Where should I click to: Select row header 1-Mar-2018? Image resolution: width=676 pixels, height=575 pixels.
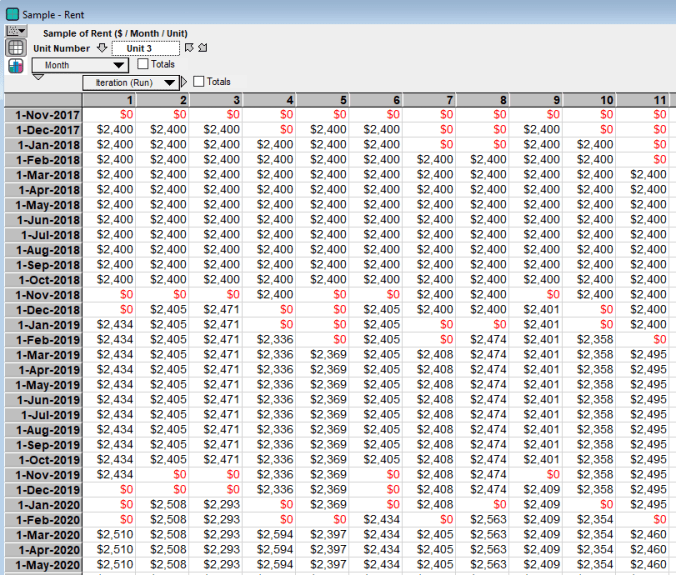[x=43, y=175]
